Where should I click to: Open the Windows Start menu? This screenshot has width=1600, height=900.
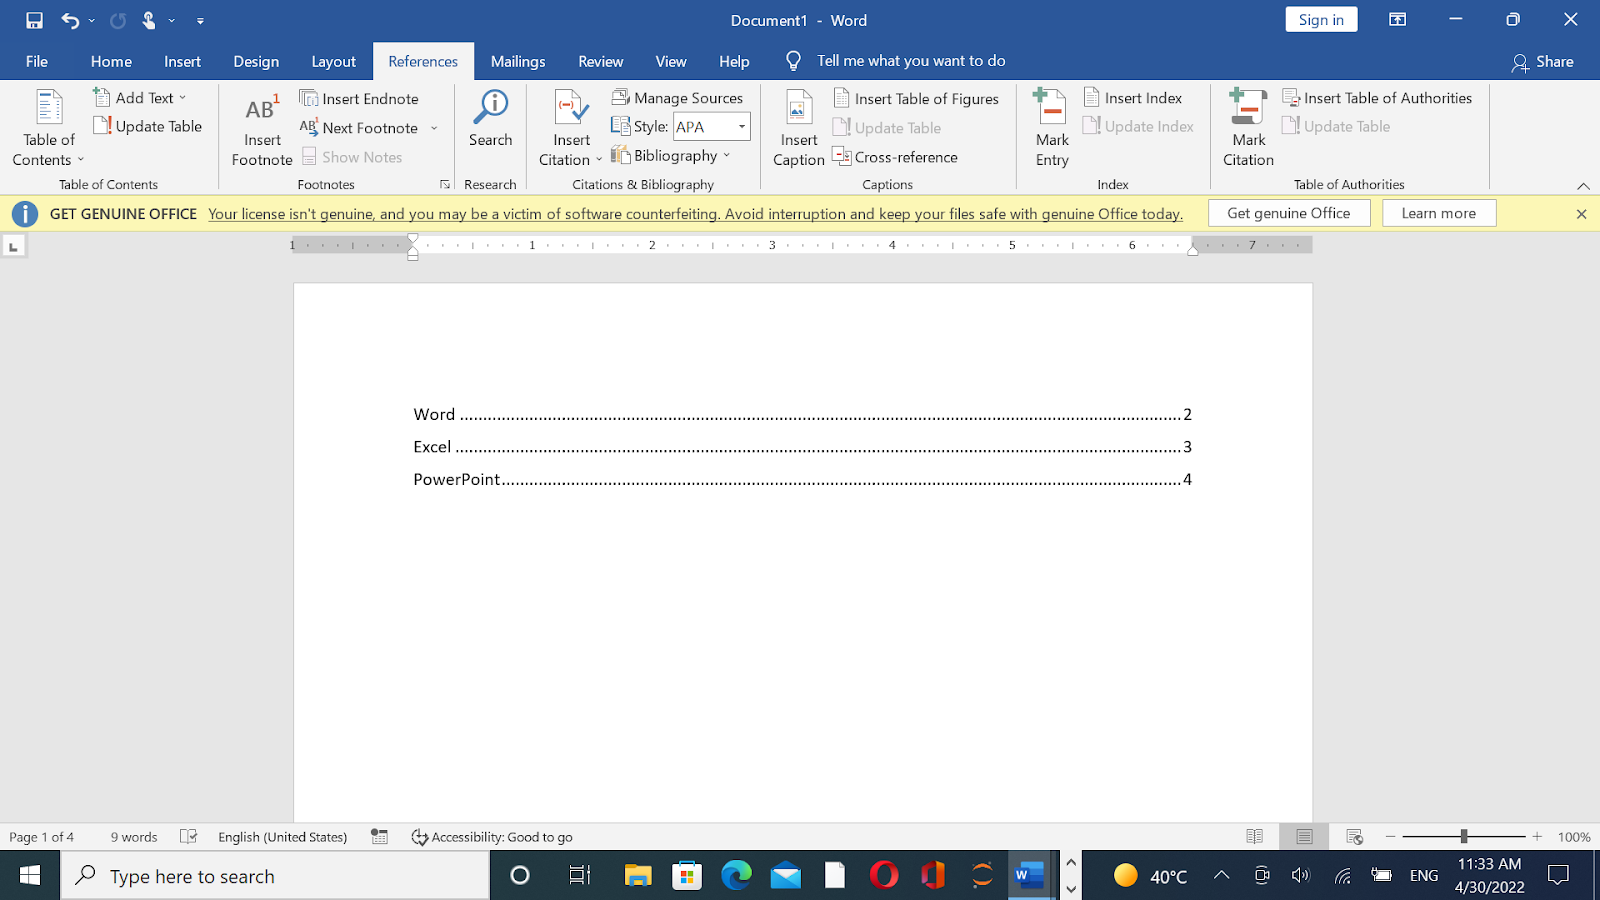tap(30, 876)
